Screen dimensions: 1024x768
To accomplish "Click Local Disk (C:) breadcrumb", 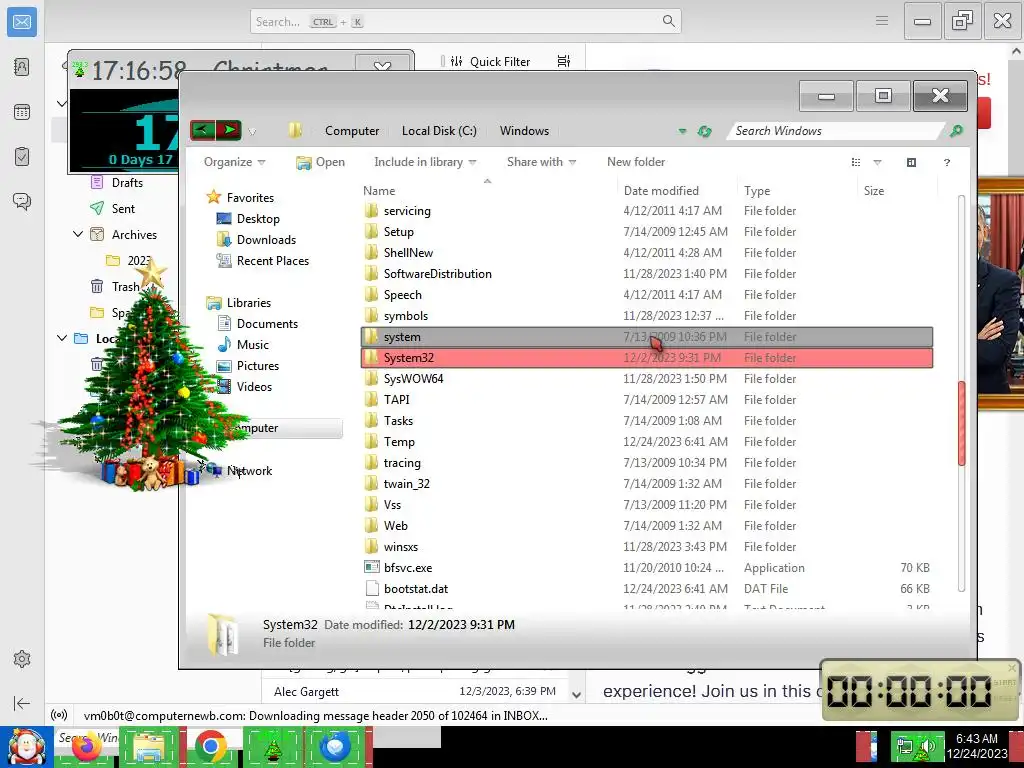I will click(439, 131).
